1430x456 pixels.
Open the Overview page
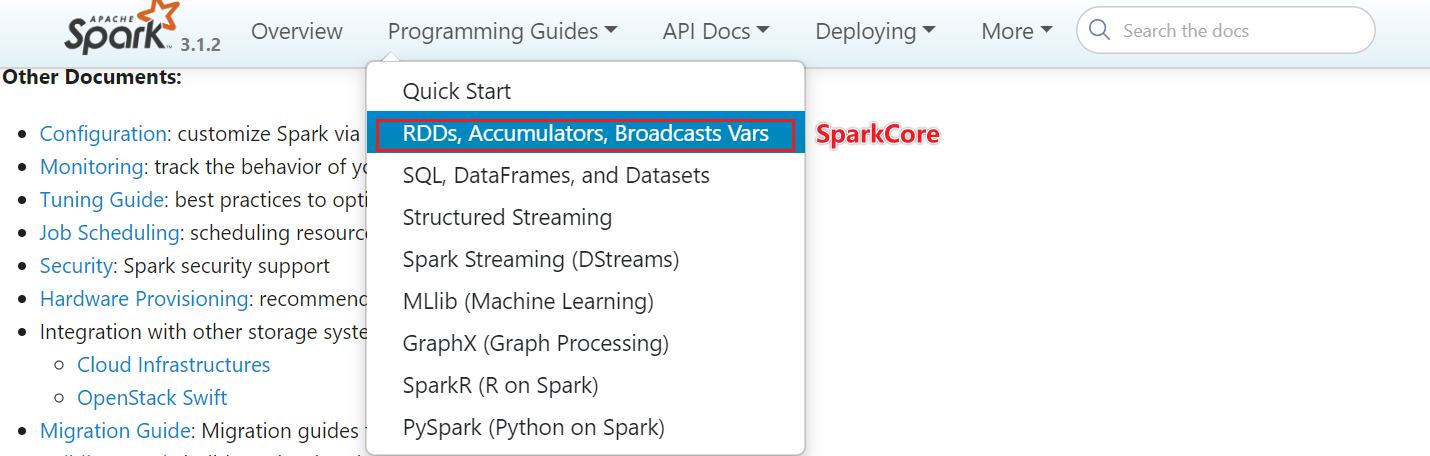coord(297,31)
